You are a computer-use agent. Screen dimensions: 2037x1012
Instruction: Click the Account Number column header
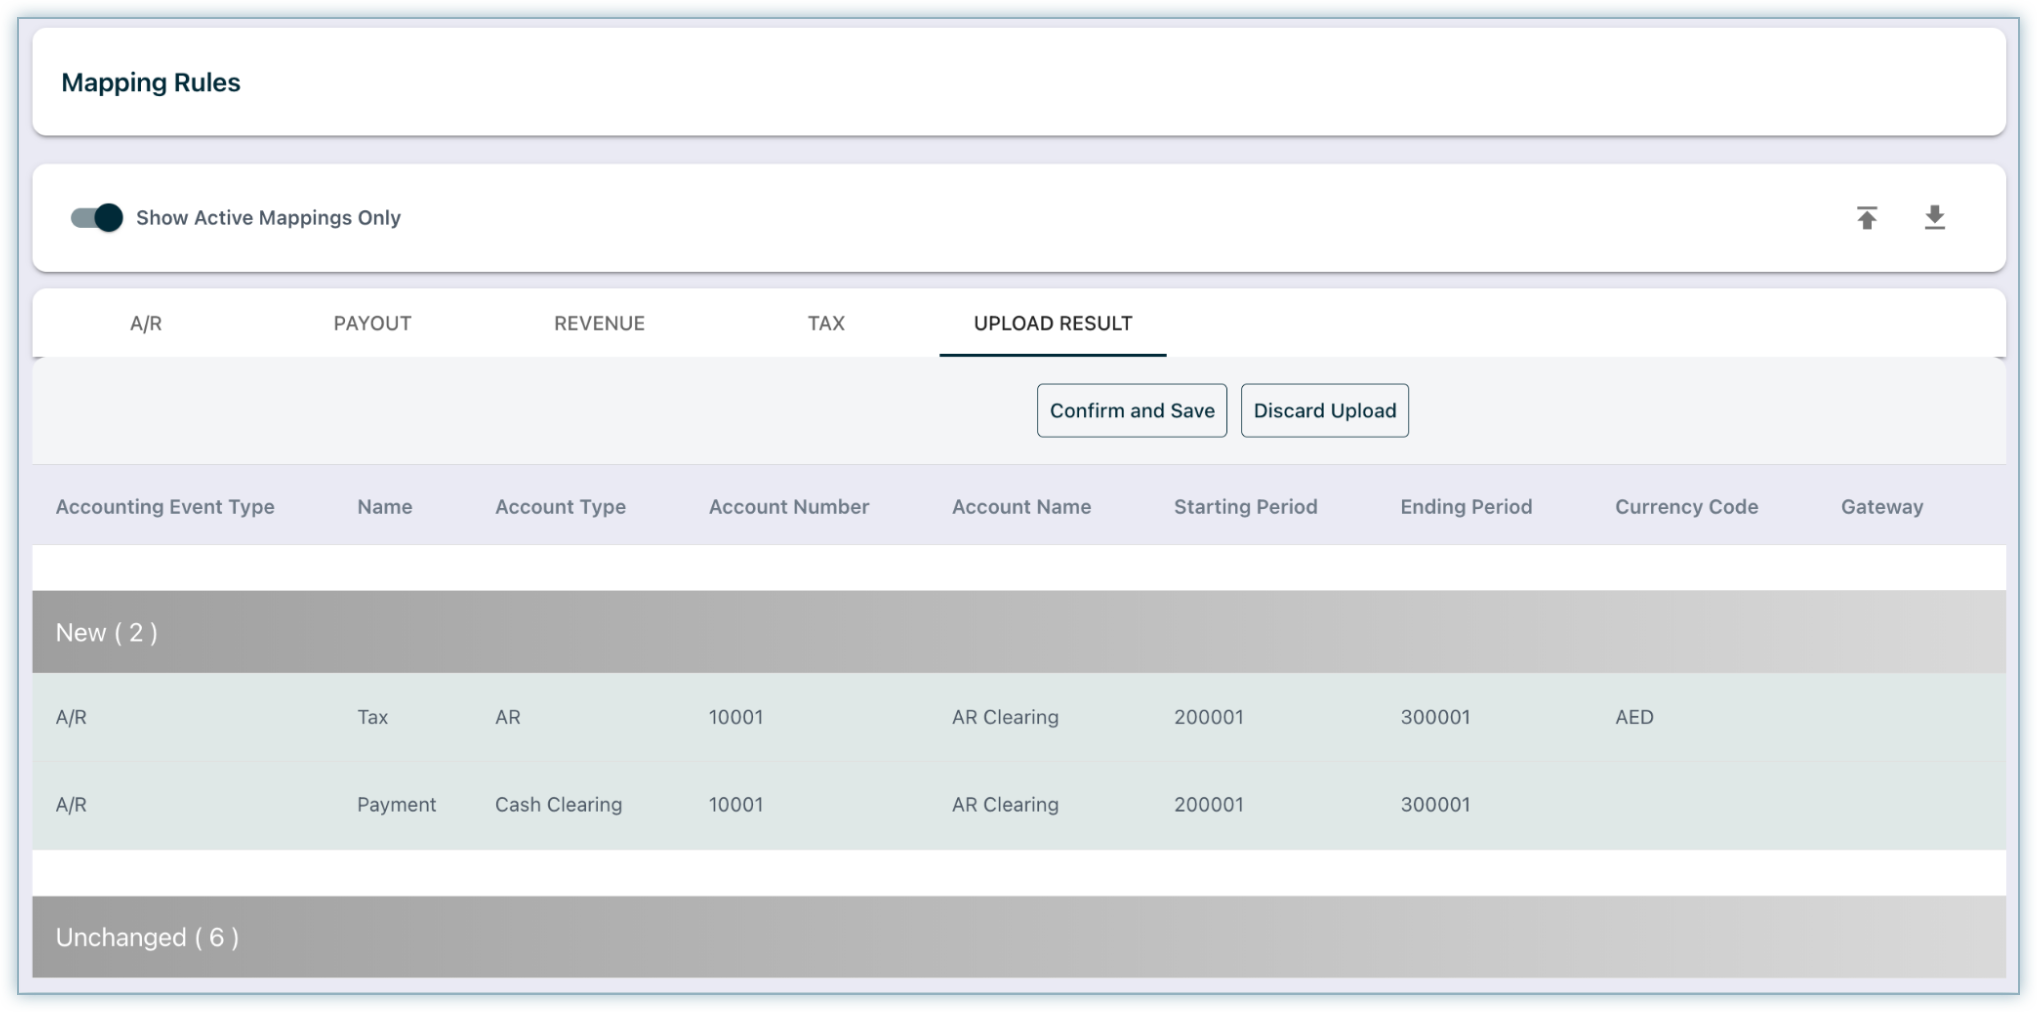pos(788,507)
